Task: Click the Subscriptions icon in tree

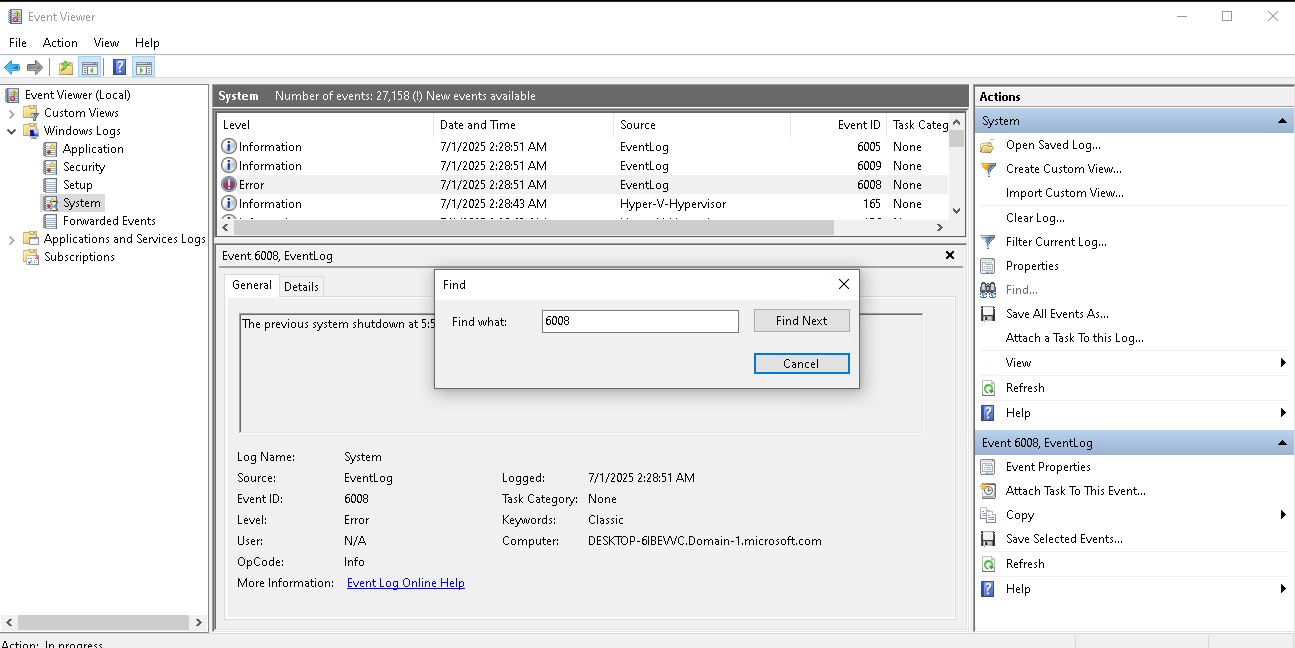Action: pyautogui.click(x=31, y=257)
